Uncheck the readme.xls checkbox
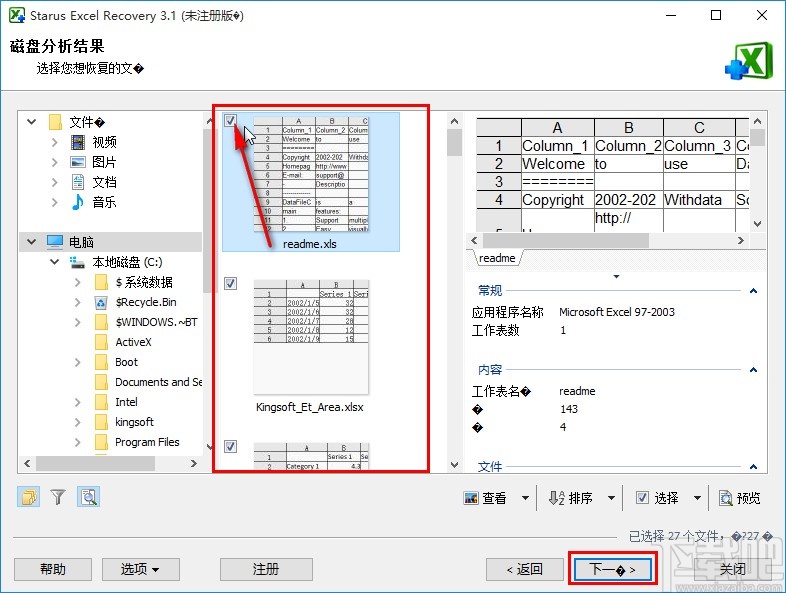 tap(230, 120)
